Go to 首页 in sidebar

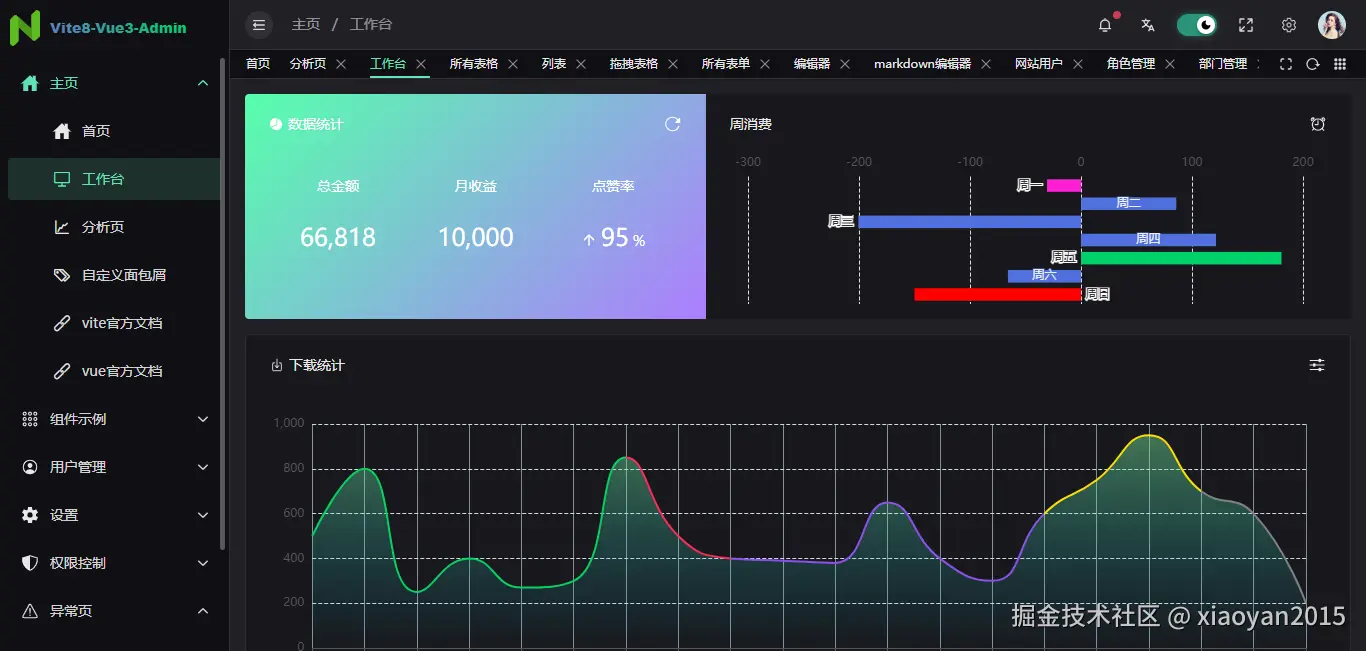114,131
